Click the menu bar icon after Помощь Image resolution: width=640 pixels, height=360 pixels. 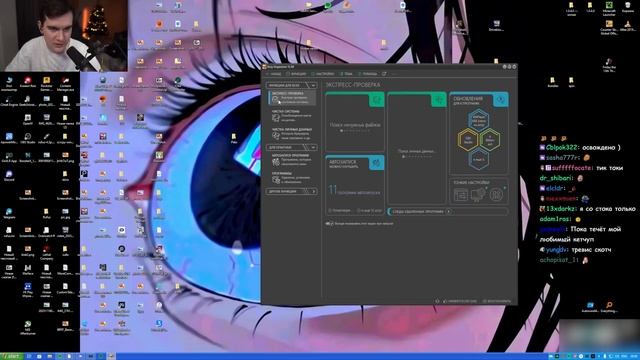click(384, 74)
